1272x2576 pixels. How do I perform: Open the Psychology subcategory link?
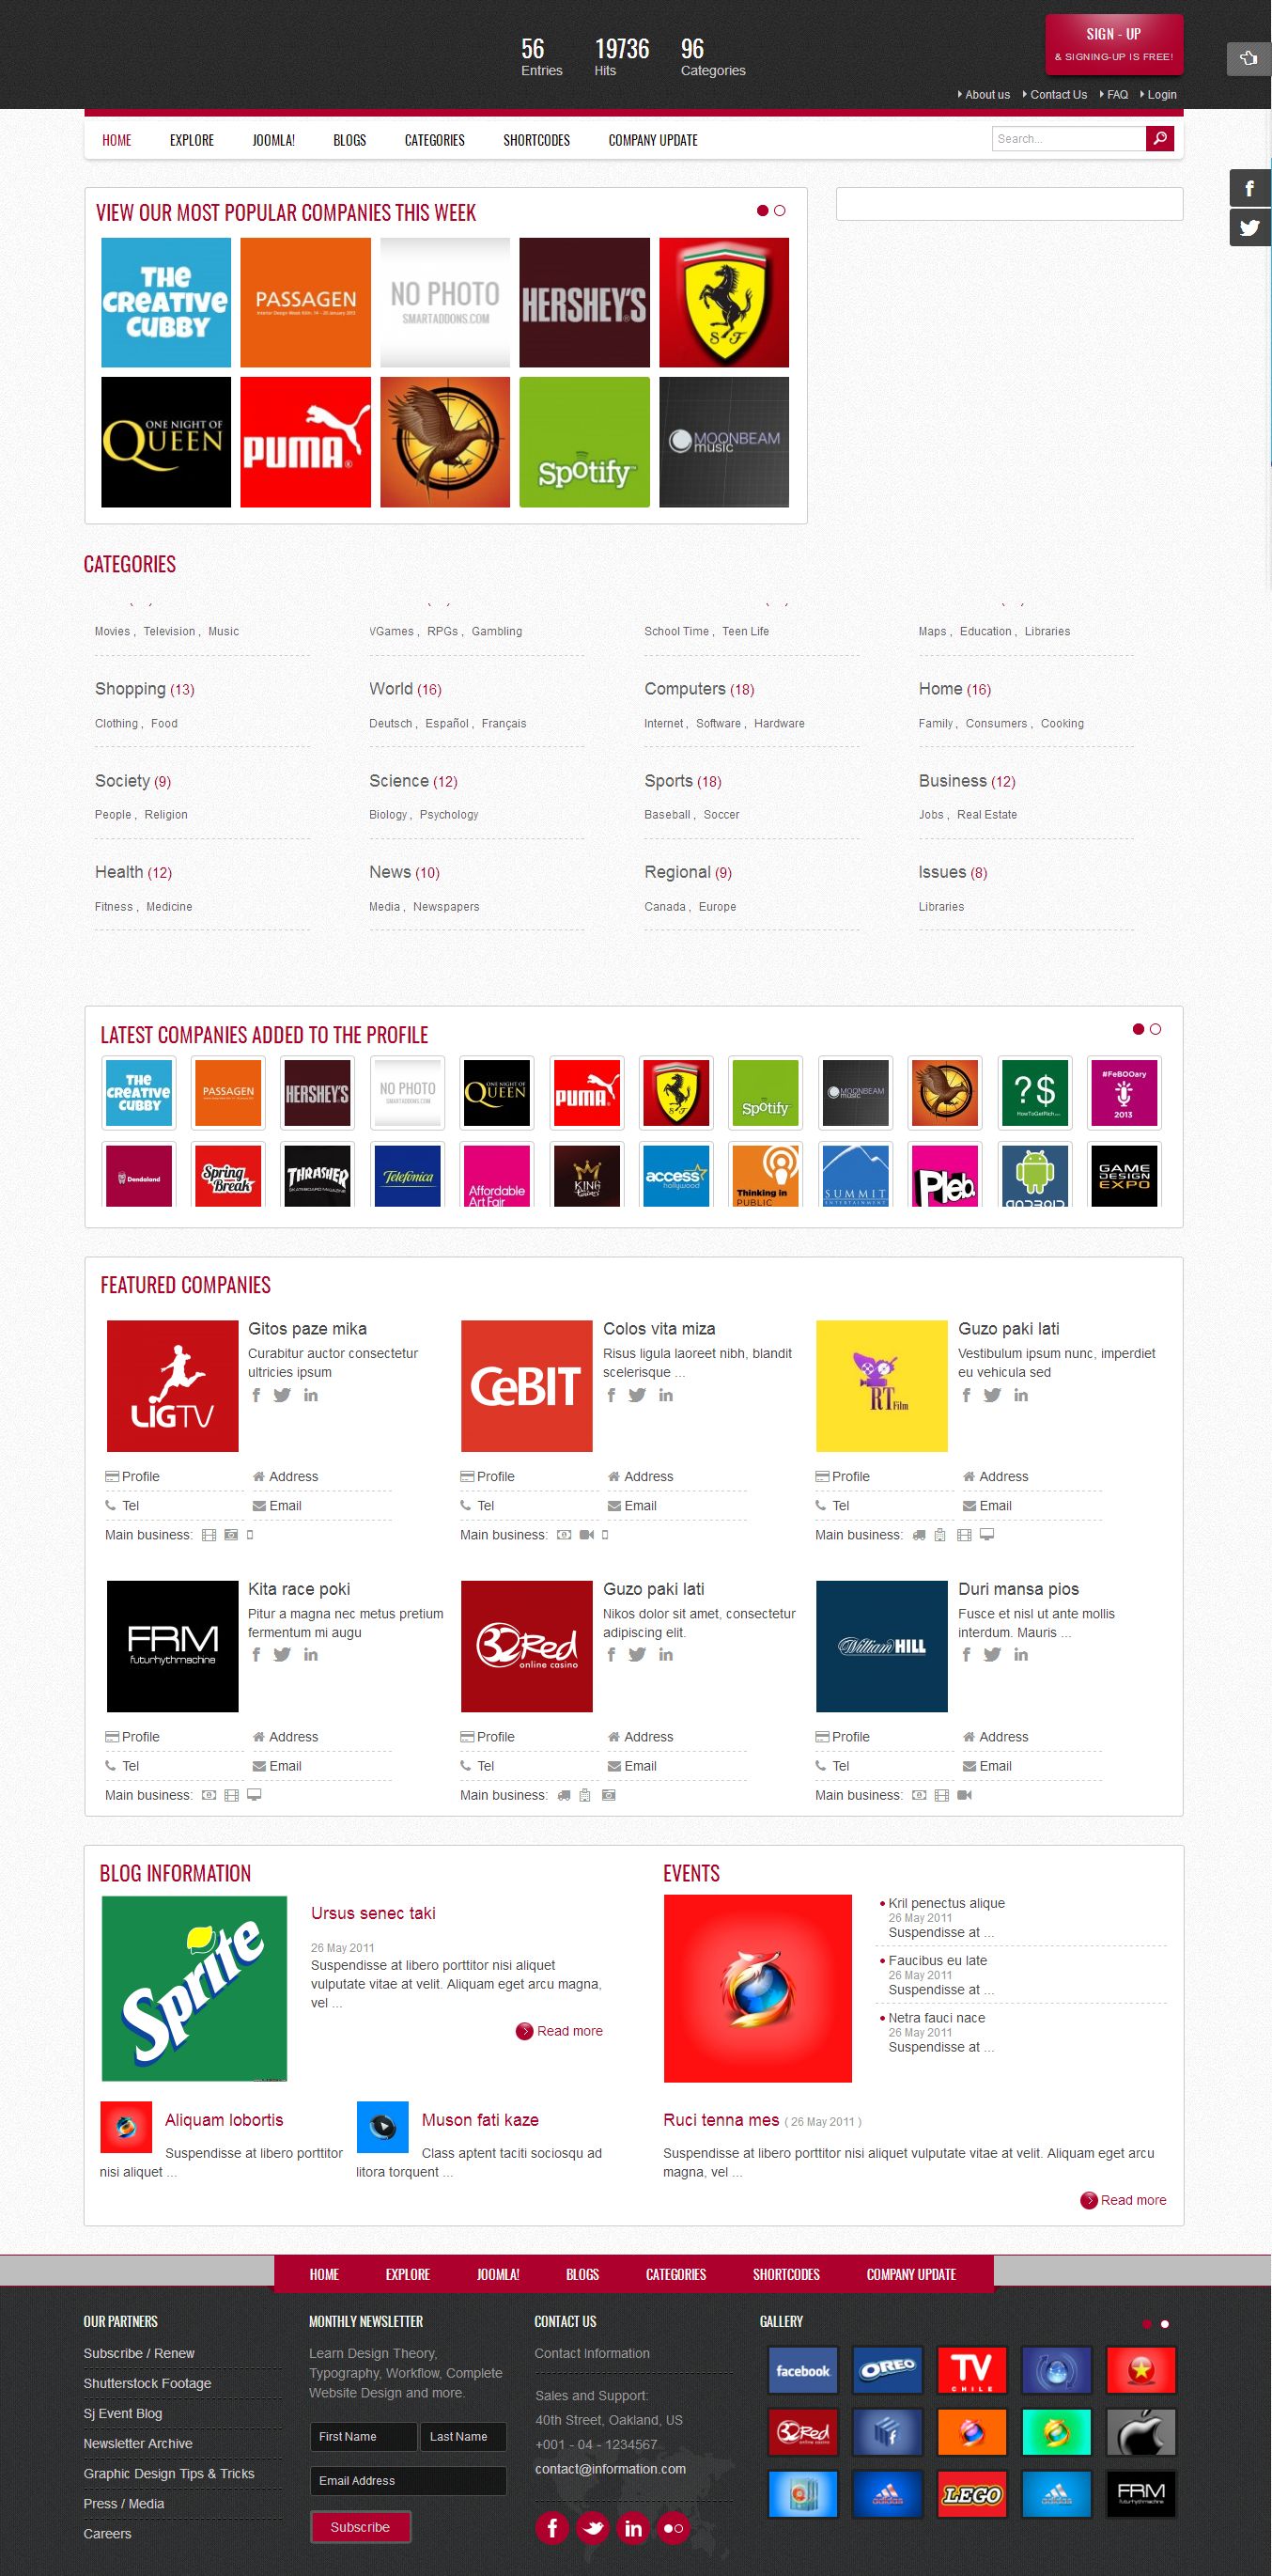pyautogui.click(x=449, y=815)
